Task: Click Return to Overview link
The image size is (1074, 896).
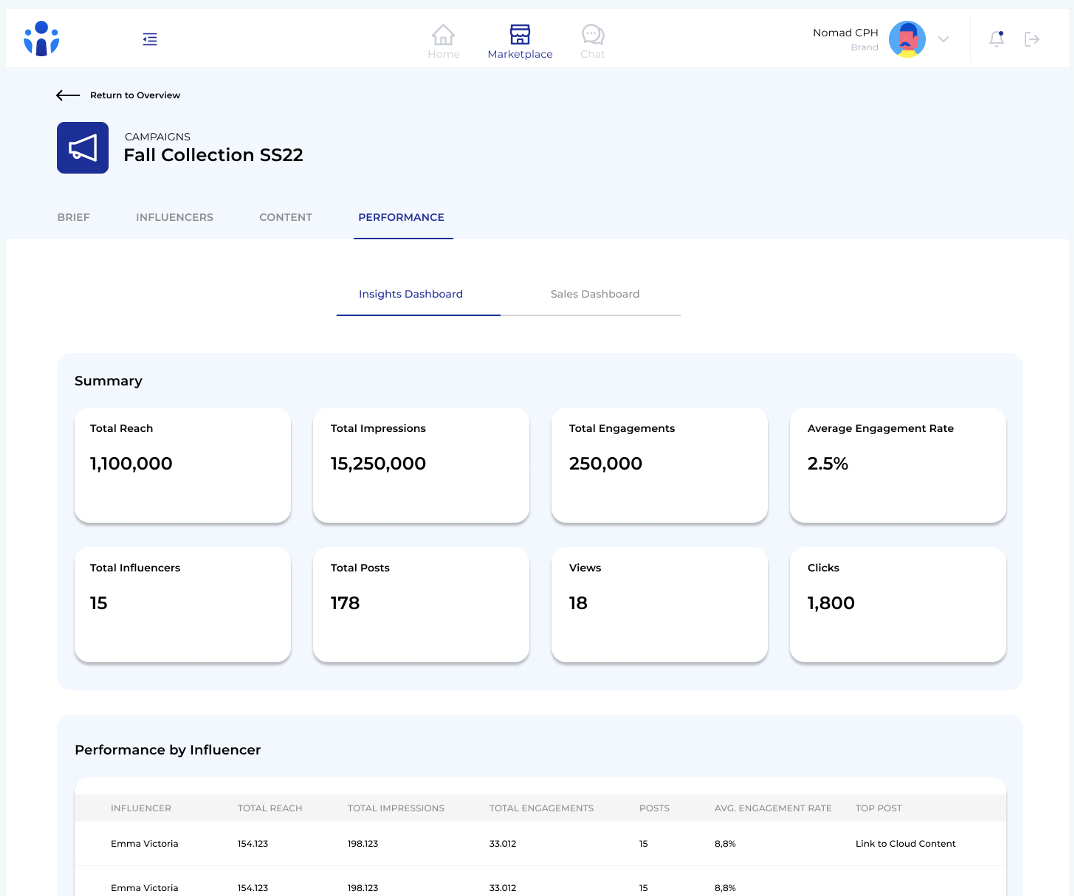Action: [135, 95]
